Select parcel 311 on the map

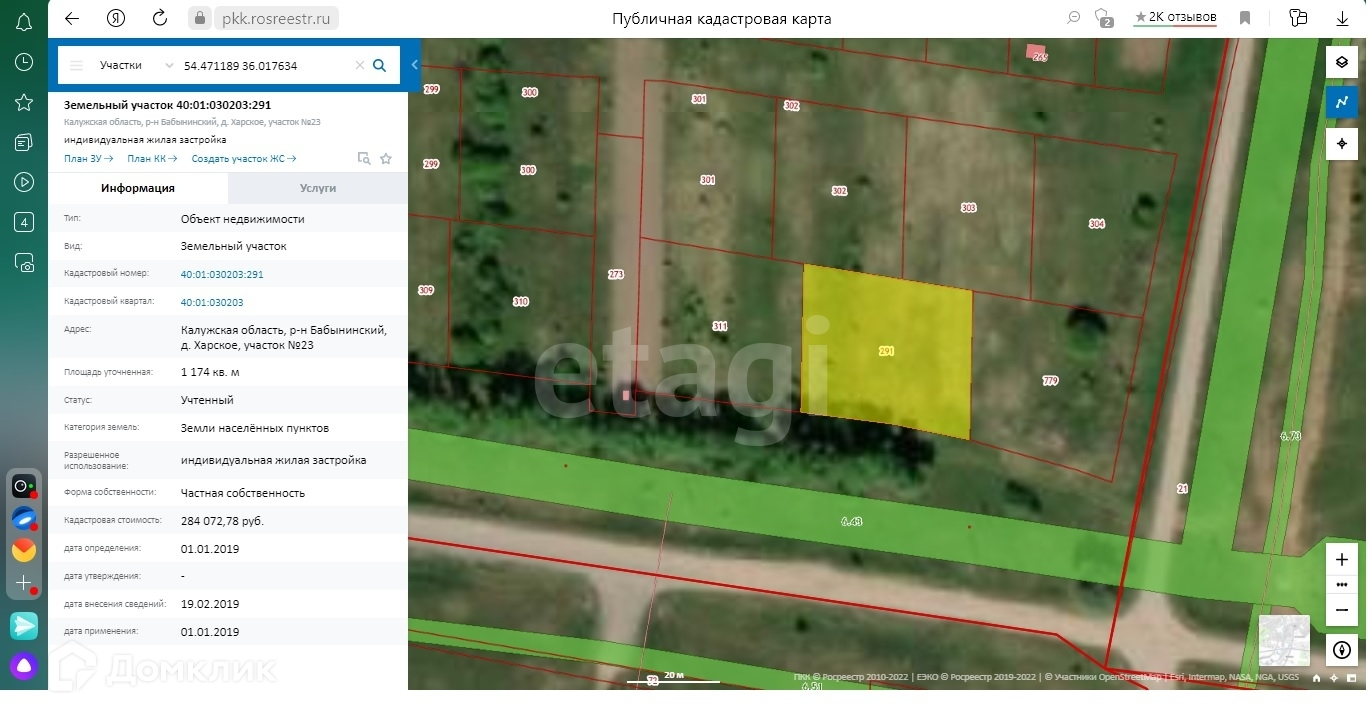click(x=720, y=326)
